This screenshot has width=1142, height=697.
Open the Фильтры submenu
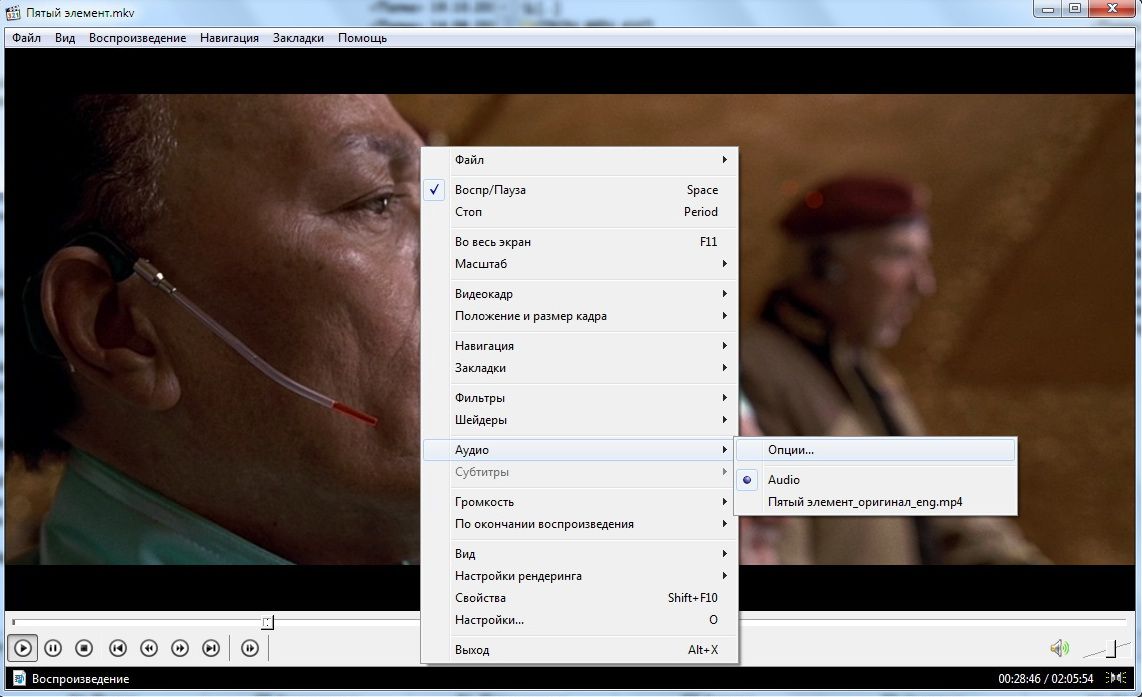[580, 398]
